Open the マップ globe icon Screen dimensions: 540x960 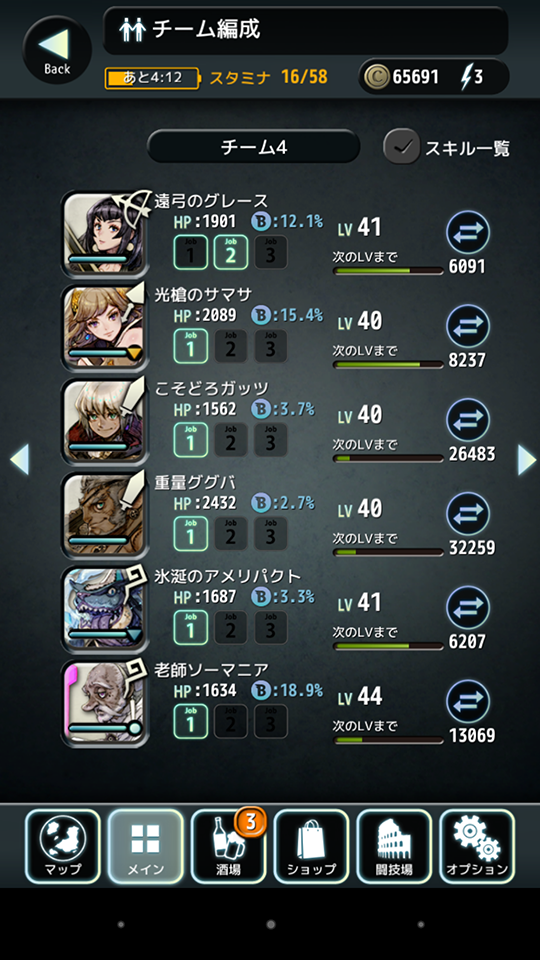[62, 846]
